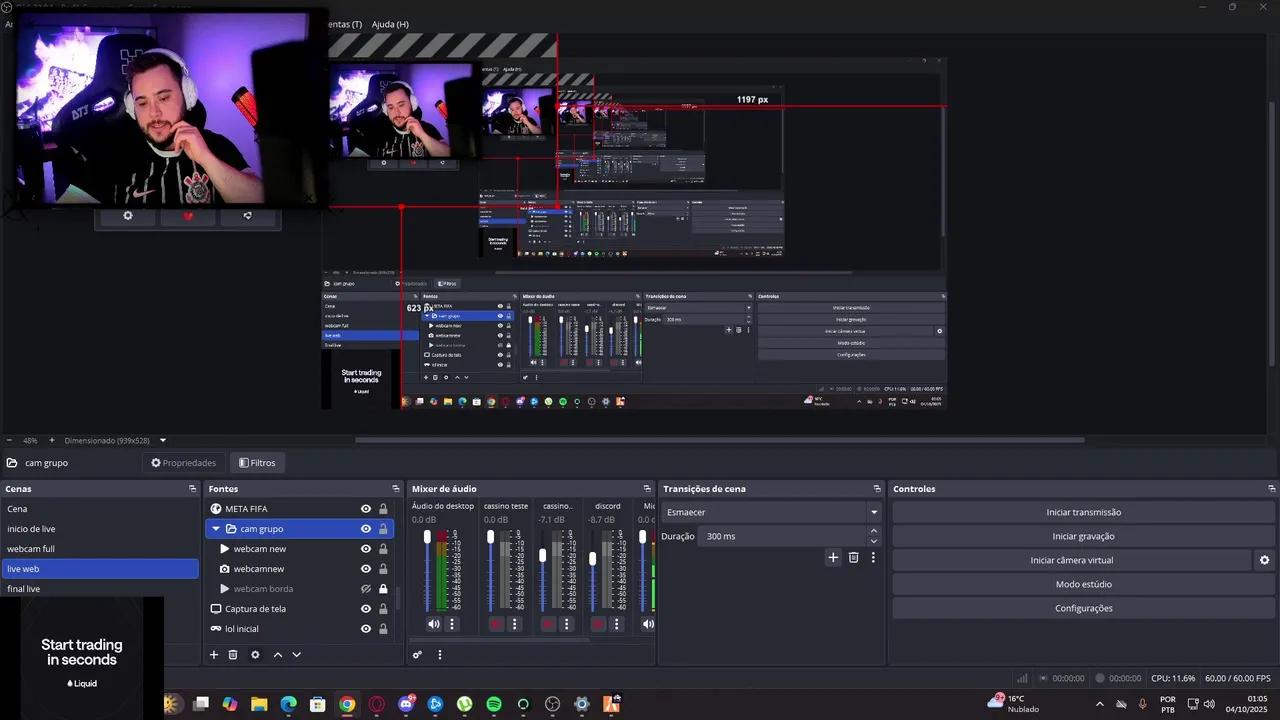Delete the selected source with trash icon
1280x720 pixels.
(233, 655)
